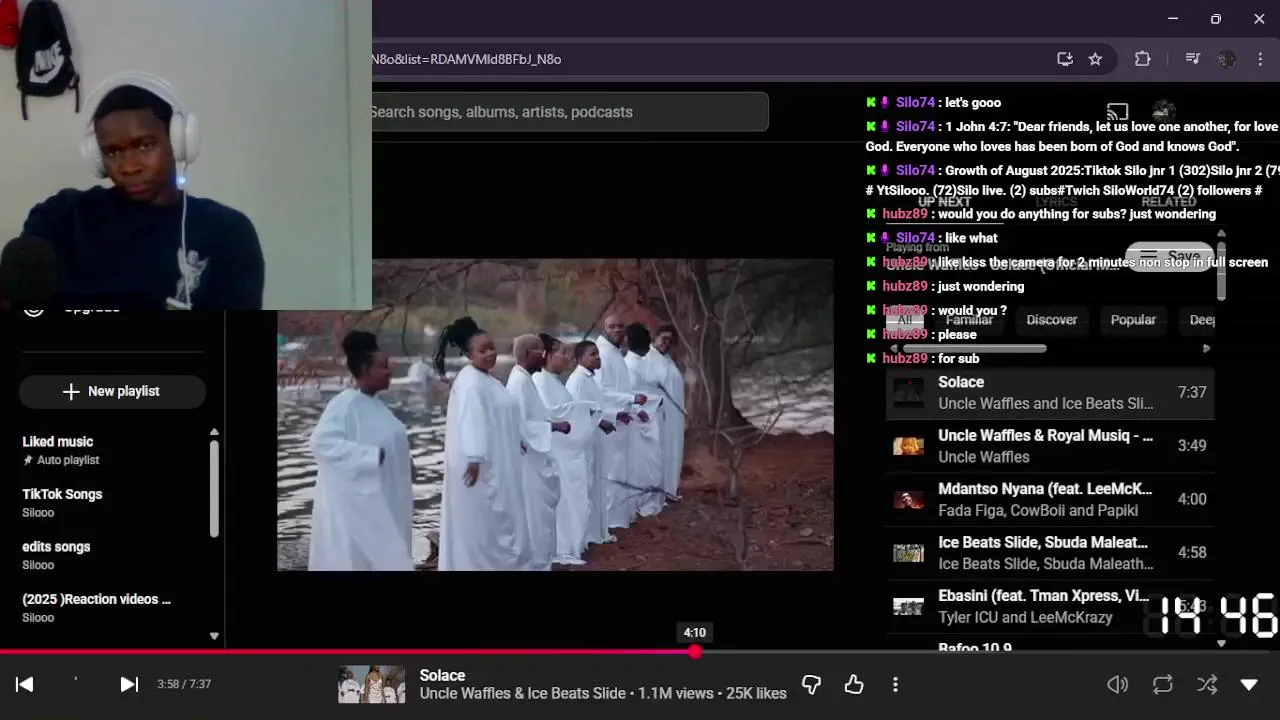Play Solace in the queue list
Viewport: 1280px width, 720px height.
click(x=1050, y=393)
